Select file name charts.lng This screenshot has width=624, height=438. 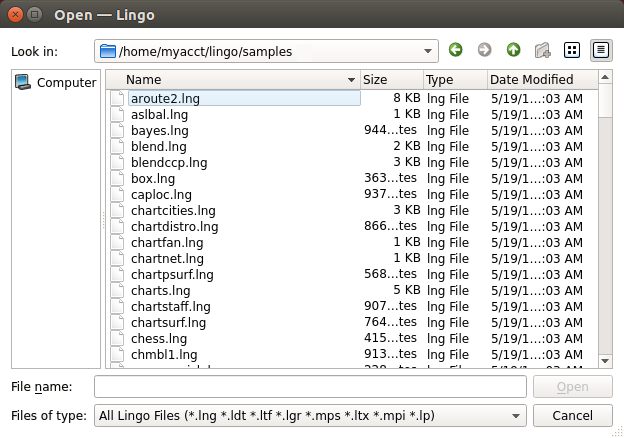pyautogui.click(x=161, y=290)
